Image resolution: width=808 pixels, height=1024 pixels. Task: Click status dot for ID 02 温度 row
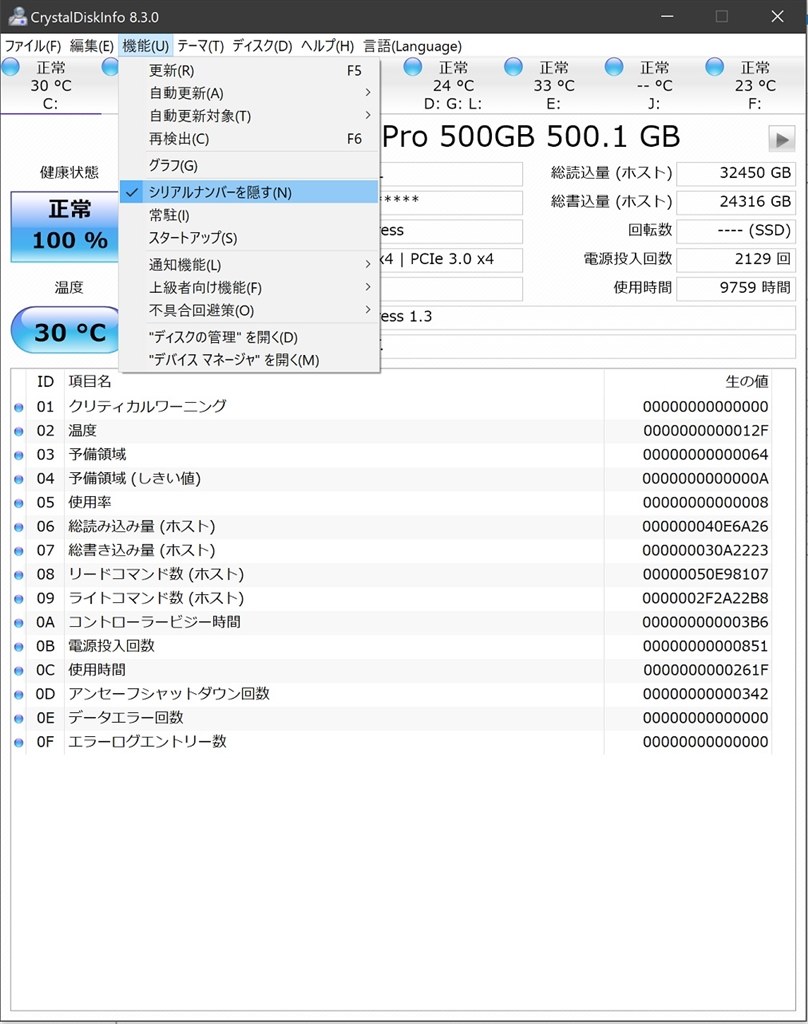(x=19, y=432)
